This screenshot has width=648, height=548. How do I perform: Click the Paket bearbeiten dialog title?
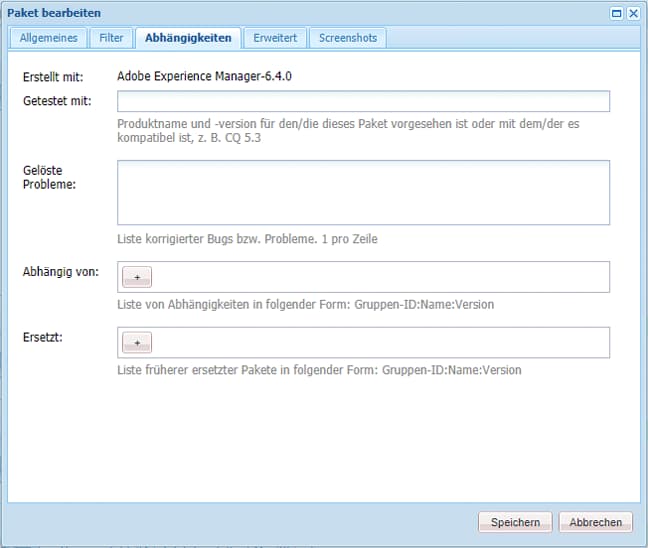(x=54, y=13)
